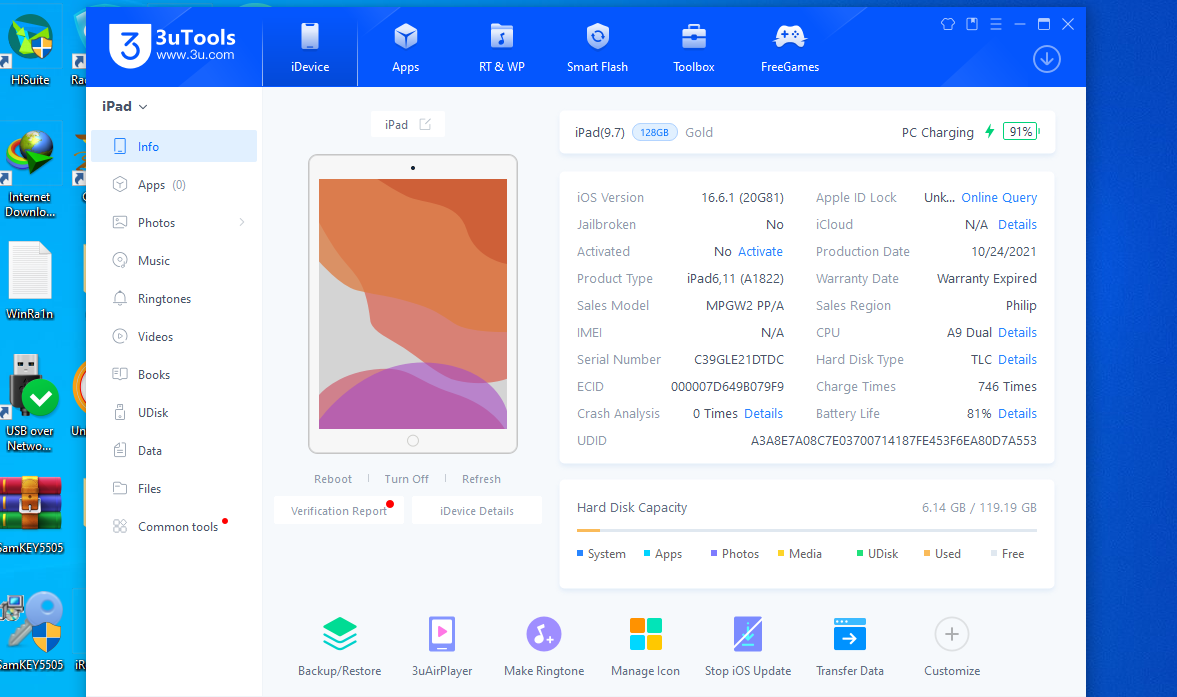Click the UDID value text
This screenshot has width=1177, height=697.
[x=893, y=440]
